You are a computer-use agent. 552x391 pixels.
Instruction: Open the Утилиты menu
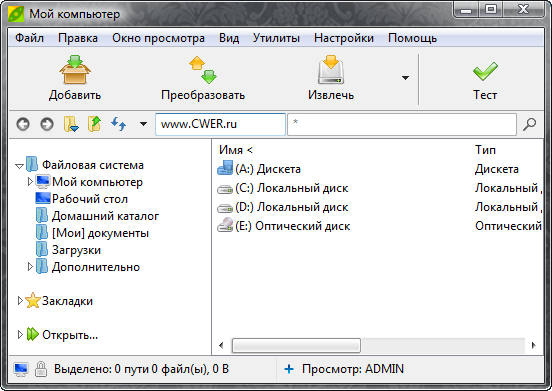276,38
